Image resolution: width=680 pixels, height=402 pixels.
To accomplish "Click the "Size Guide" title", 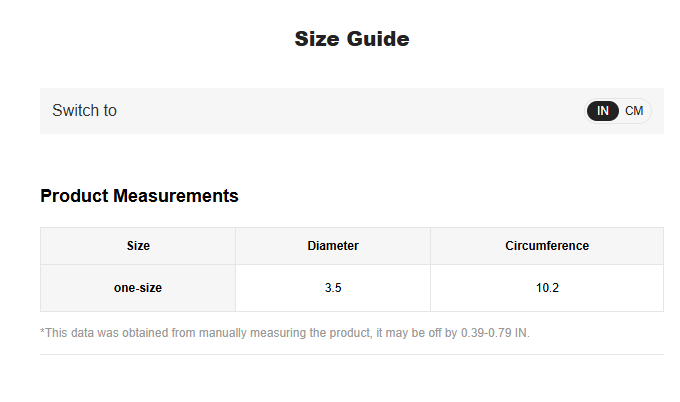I will [x=352, y=39].
